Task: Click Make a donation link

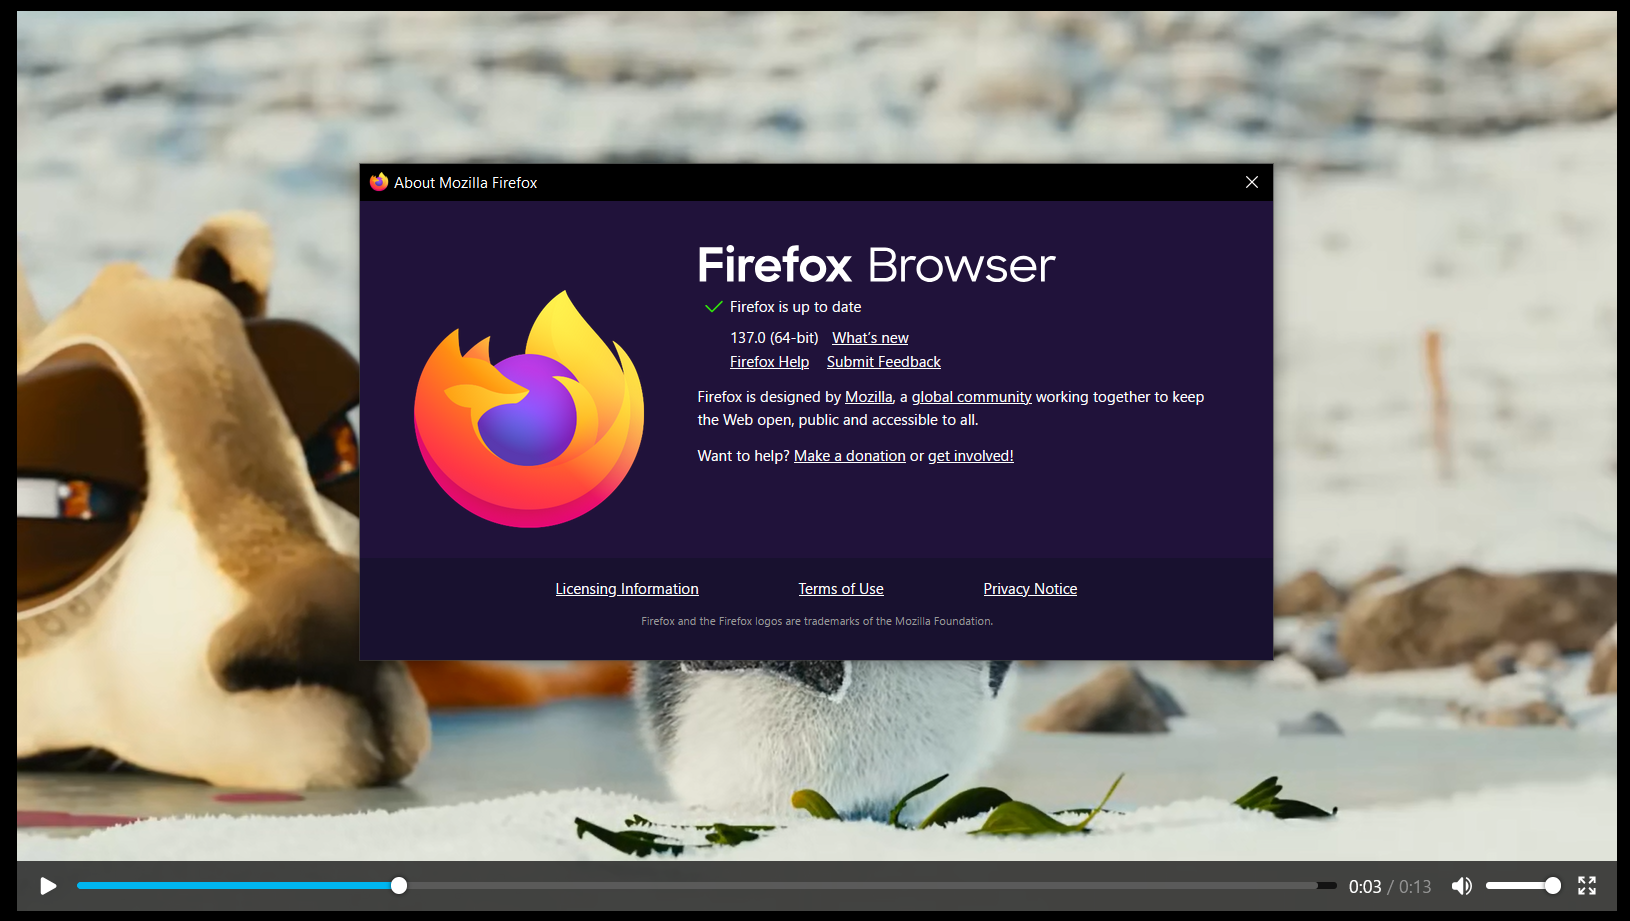Action: [850, 456]
